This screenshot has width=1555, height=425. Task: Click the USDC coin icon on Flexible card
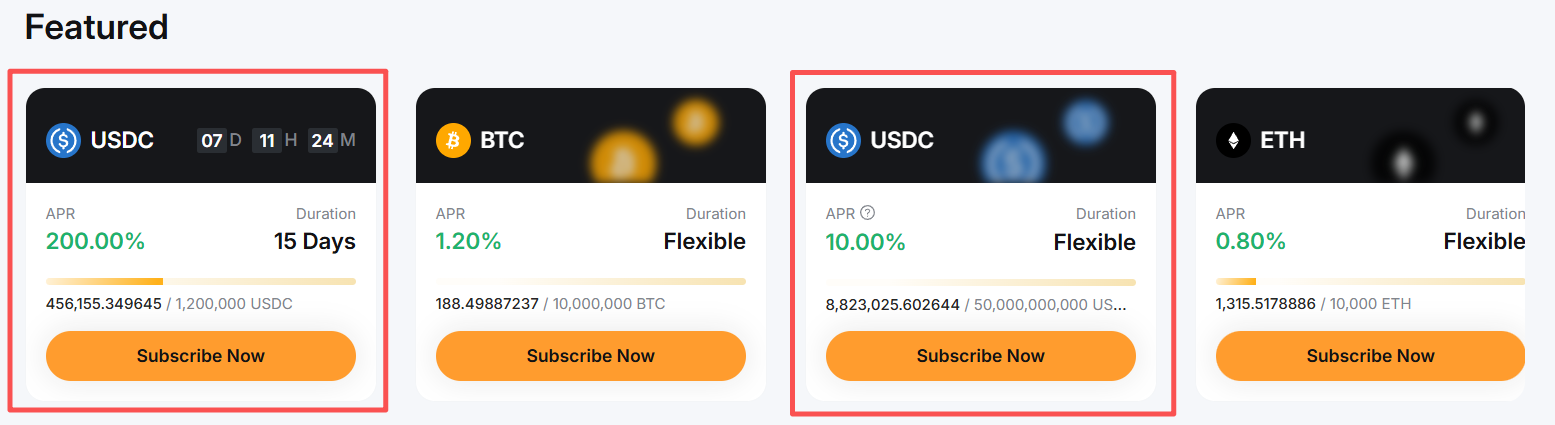843,140
